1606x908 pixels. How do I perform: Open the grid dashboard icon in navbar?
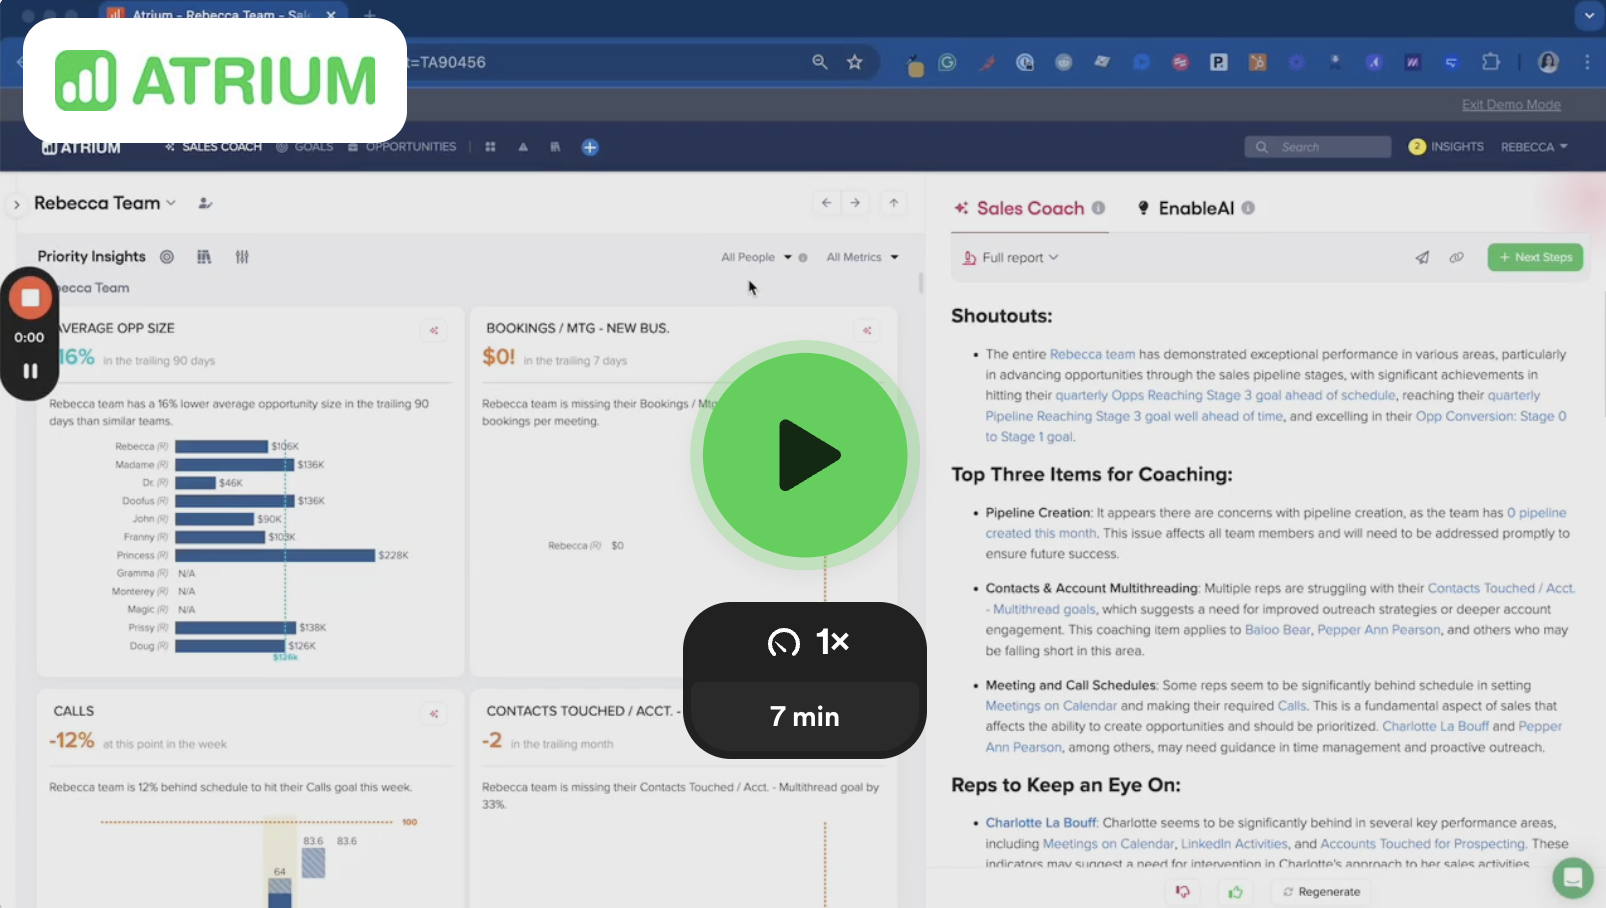tap(490, 147)
